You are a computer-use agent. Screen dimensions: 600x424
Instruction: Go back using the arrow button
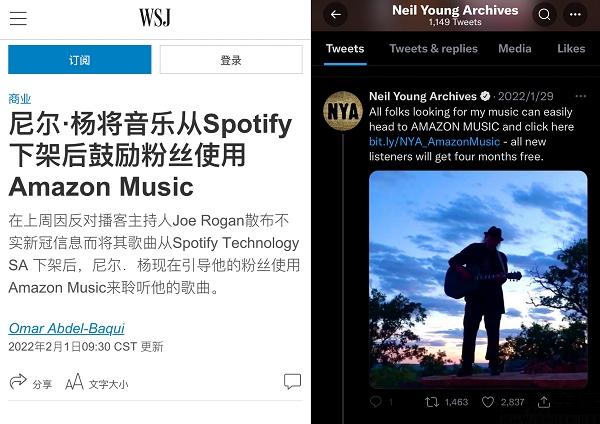tap(336, 15)
